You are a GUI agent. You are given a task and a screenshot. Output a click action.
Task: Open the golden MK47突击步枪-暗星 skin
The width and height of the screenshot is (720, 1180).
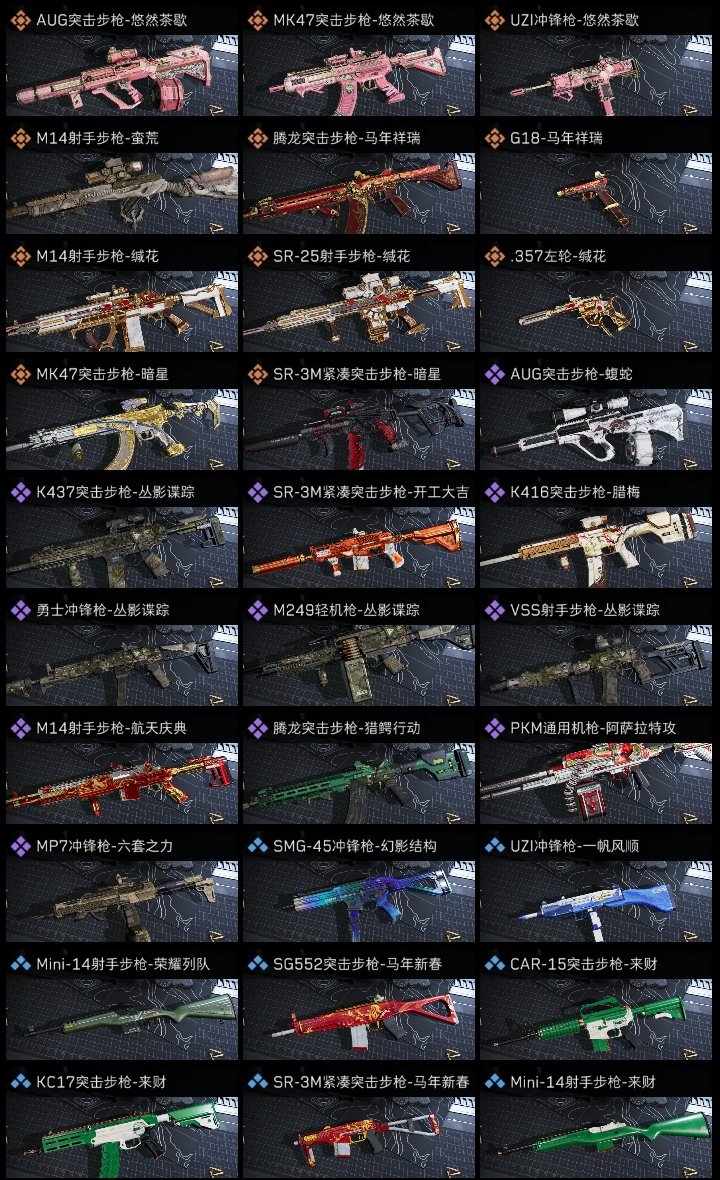click(122, 430)
